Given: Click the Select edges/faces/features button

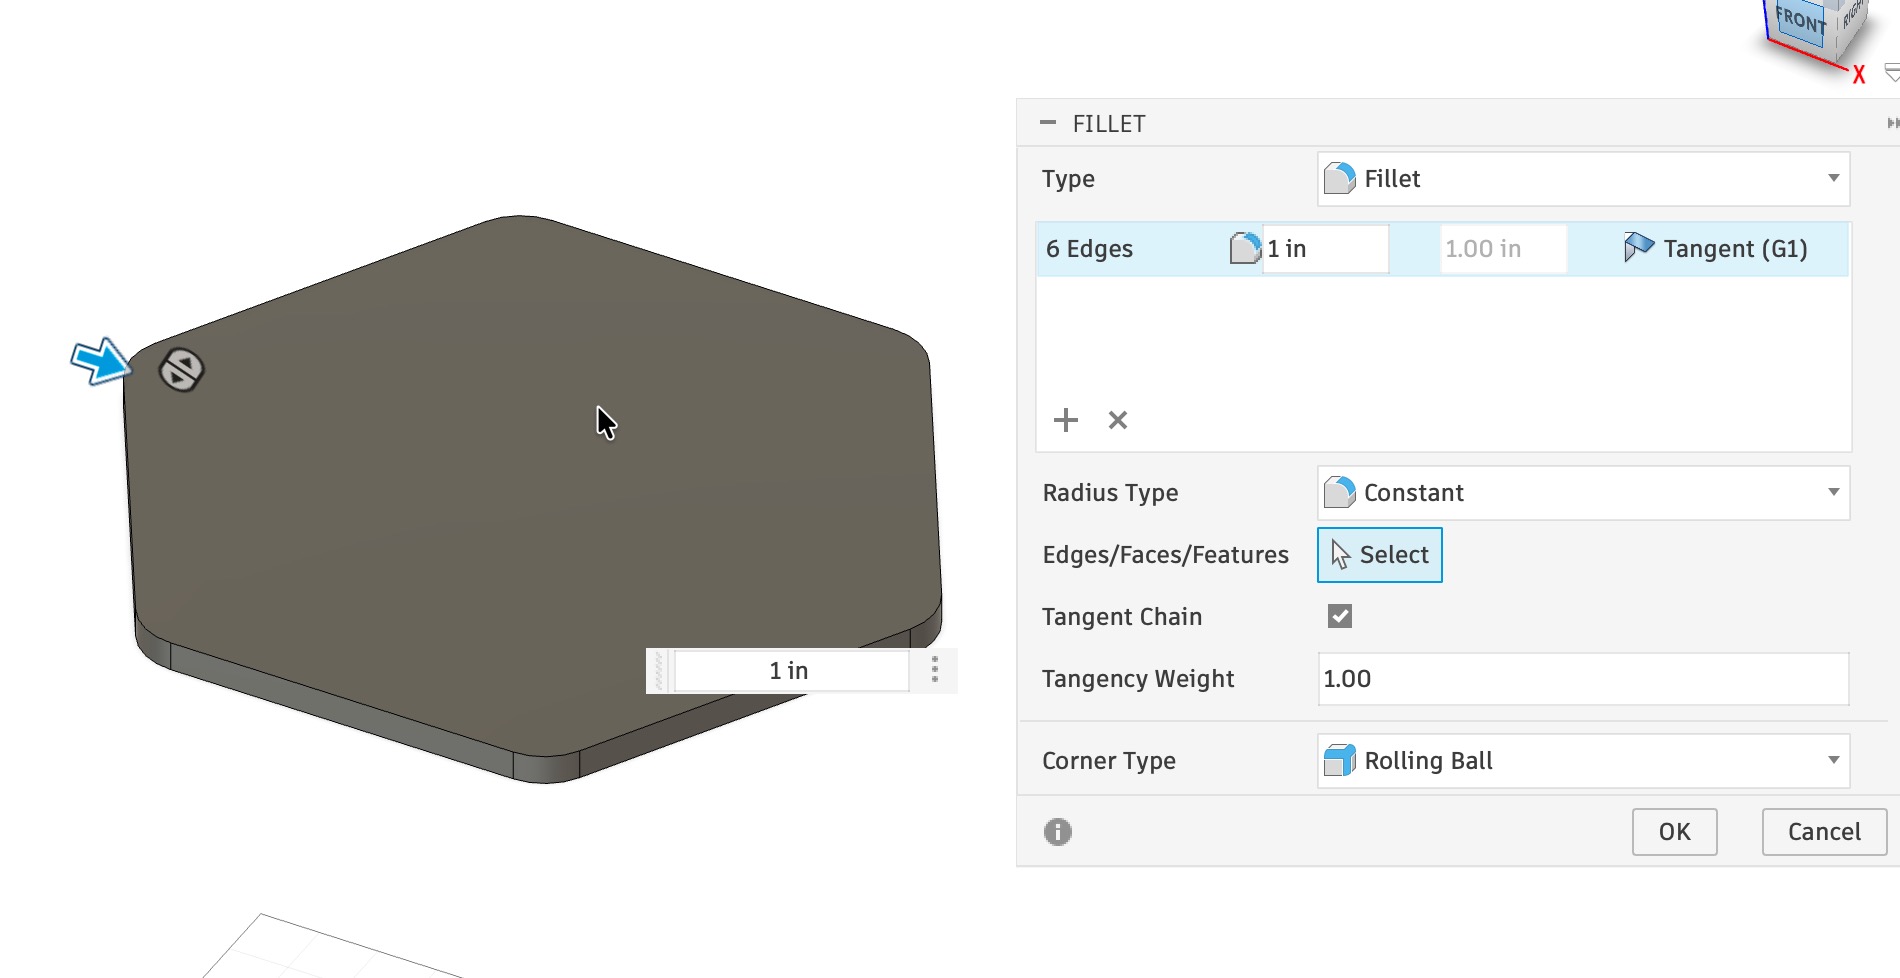Looking at the screenshot, I should [x=1380, y=555].
